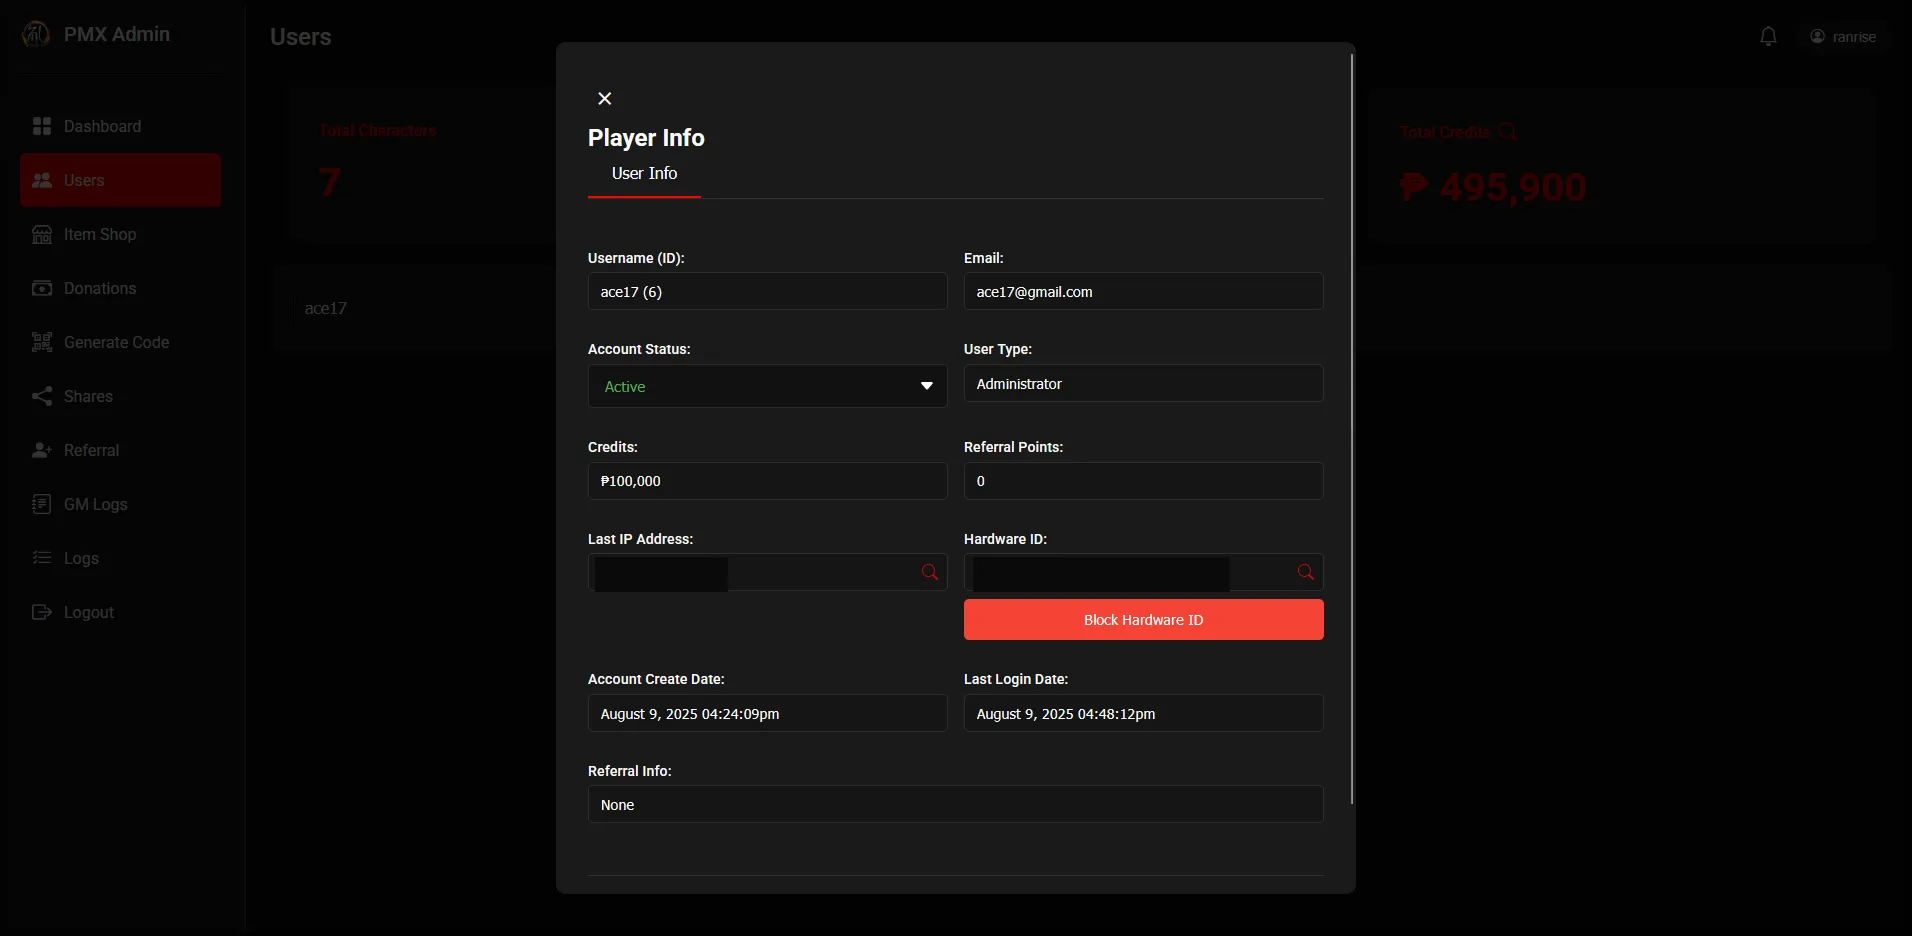Click the Account Status dropdown arrow

point(927,386)
